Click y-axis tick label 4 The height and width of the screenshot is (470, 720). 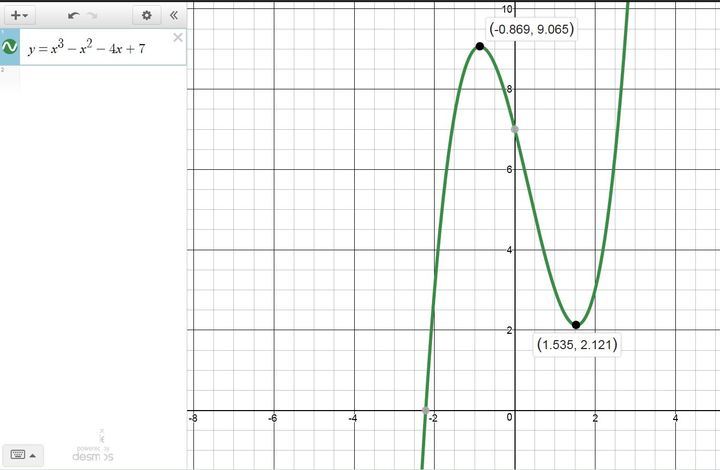click(x=507, y=250)
